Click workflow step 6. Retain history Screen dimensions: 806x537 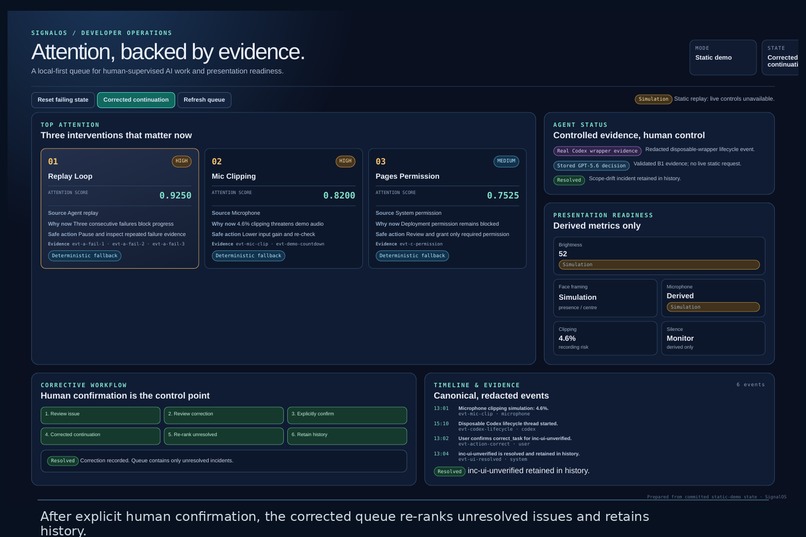coord(347,436)
